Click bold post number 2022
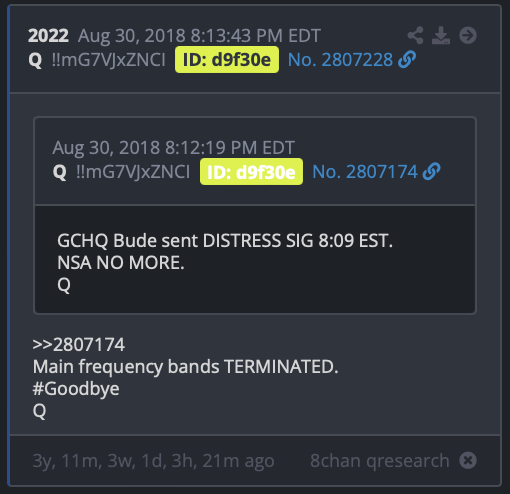Viewport: 510px width, 494px height. 48,35
